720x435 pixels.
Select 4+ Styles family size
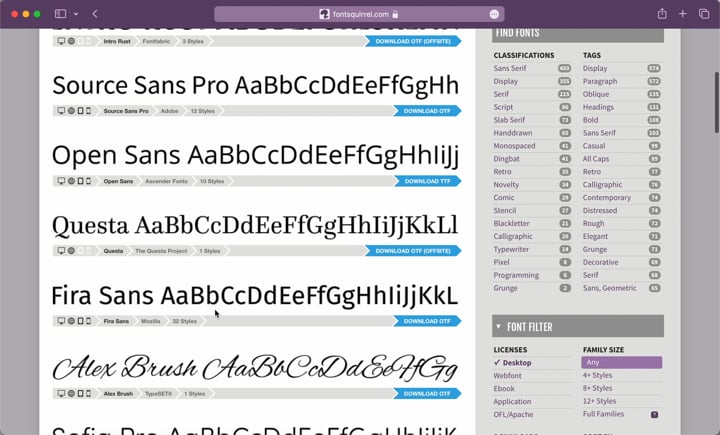(x=597, y=375)
